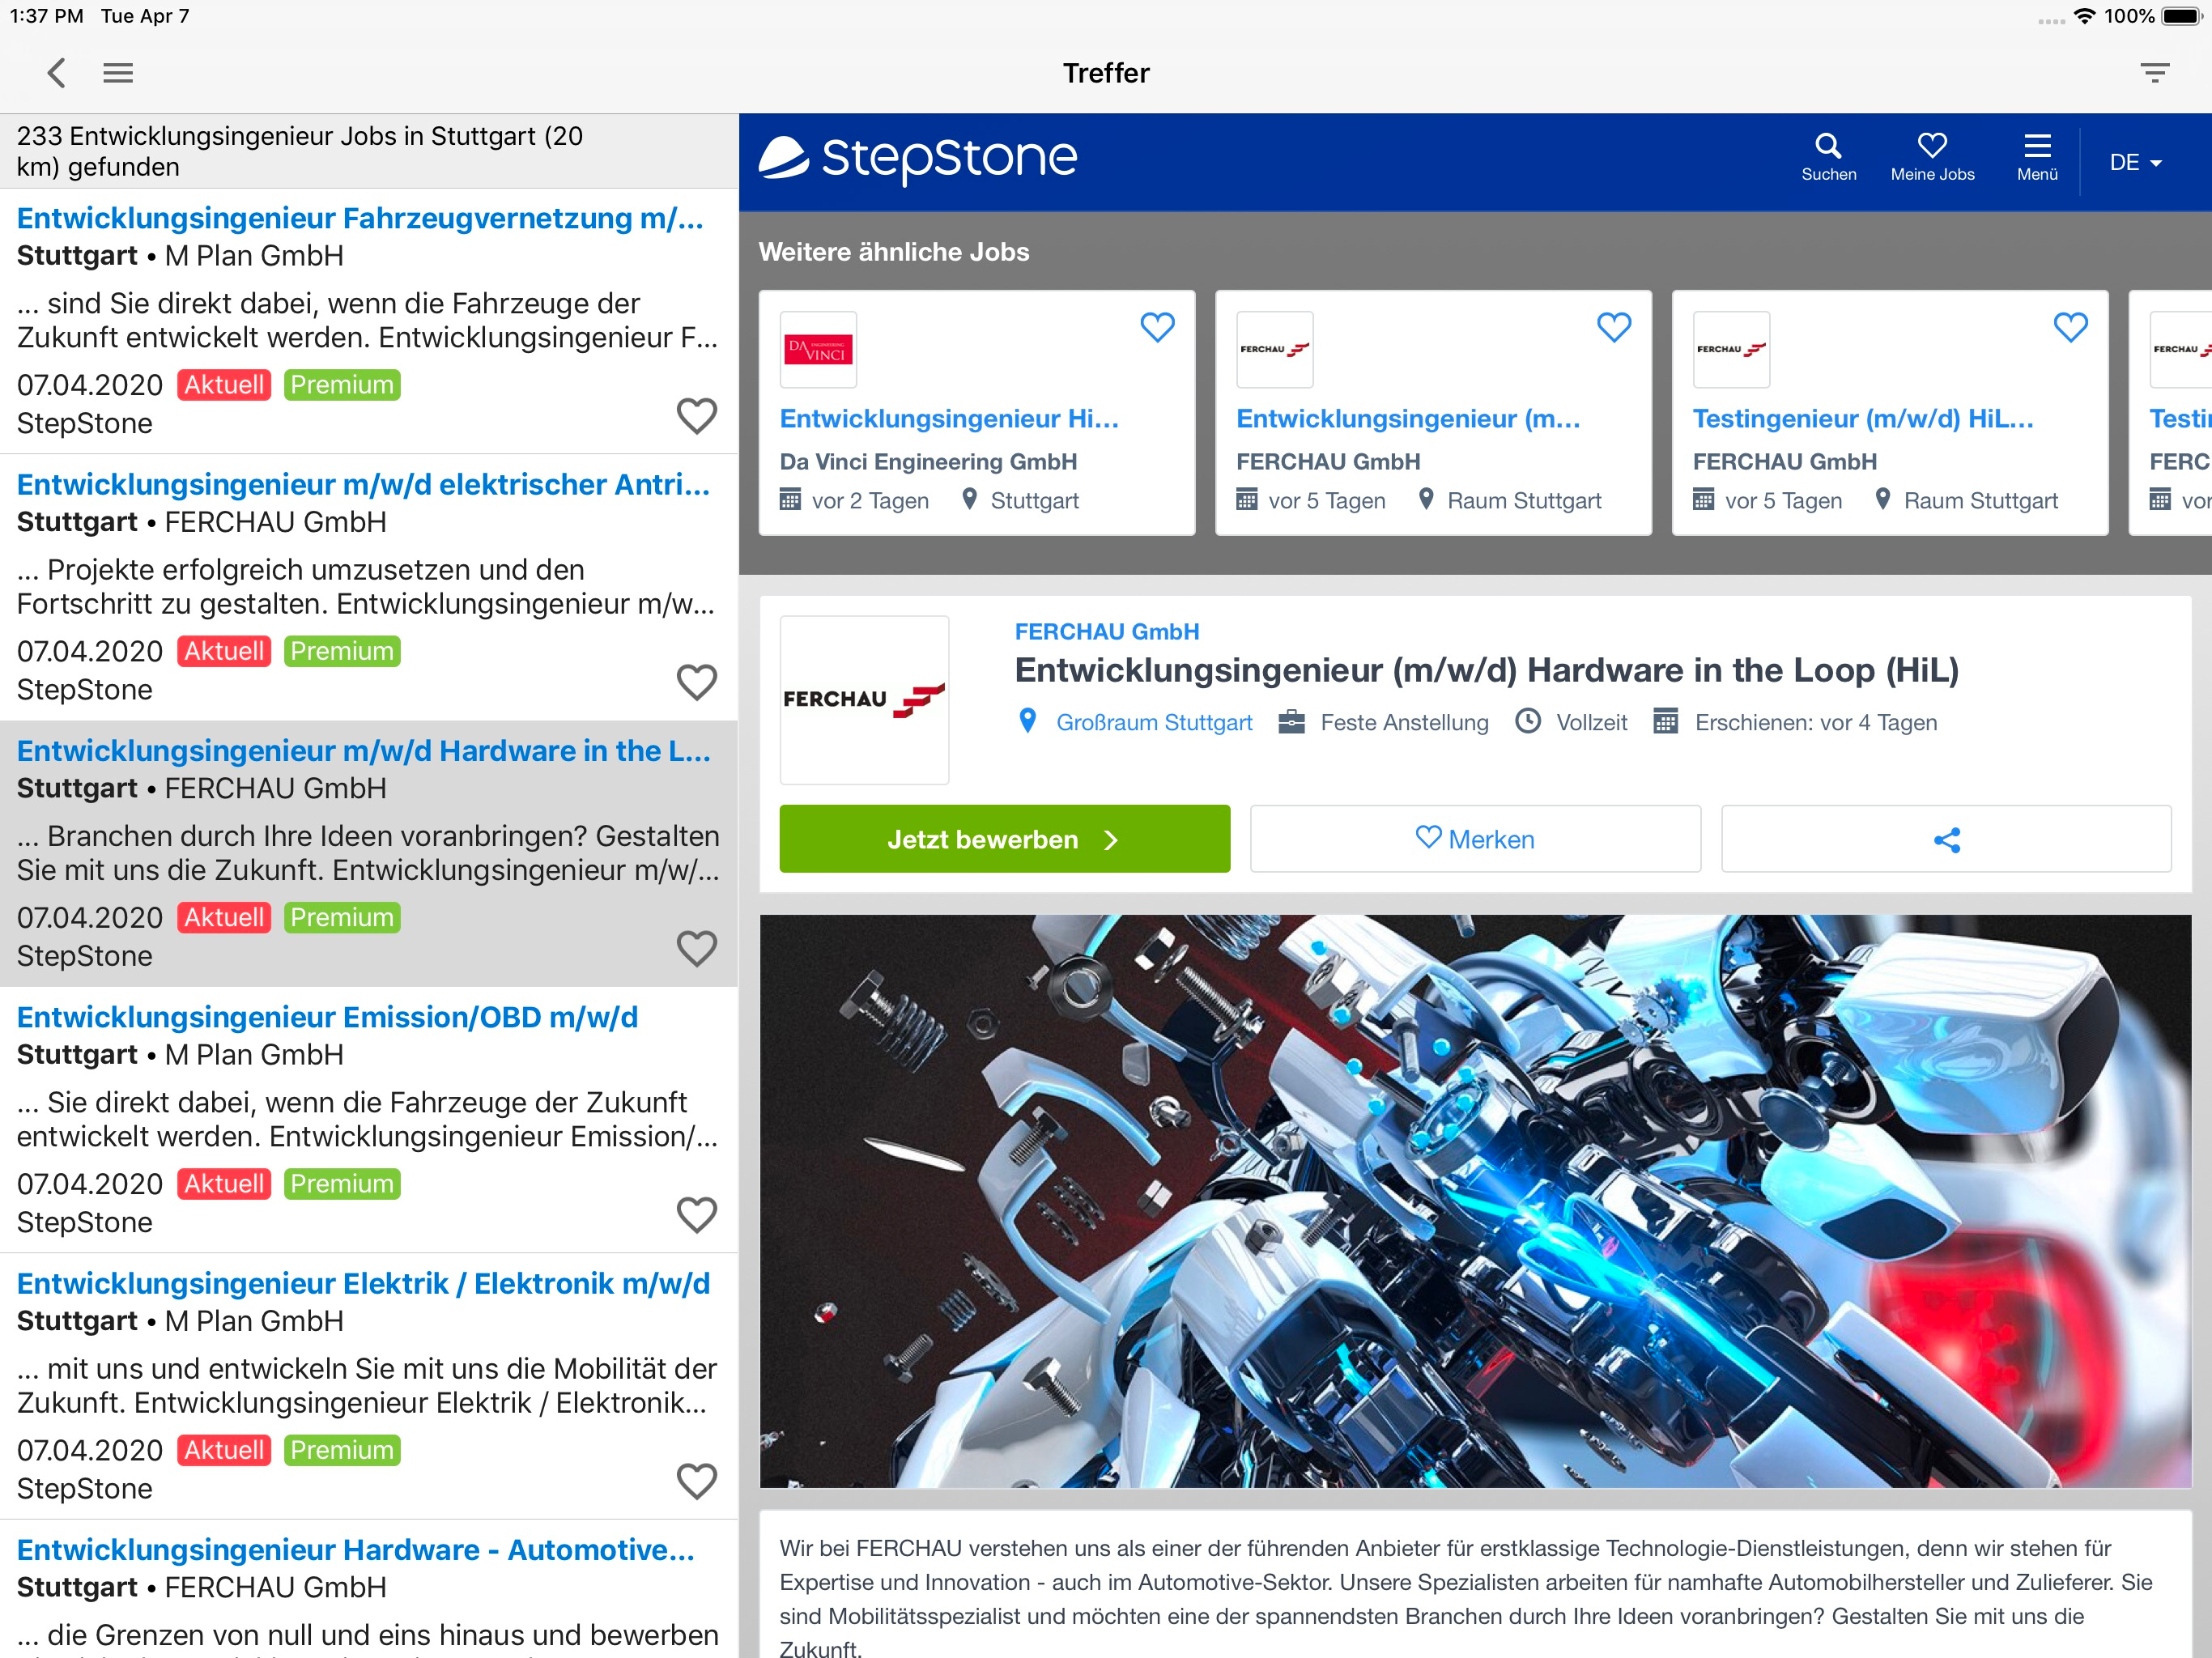The width and height of the screenshot is (2212, 1658).
Task: Favorite the Fahrzeugvernetzung job in the list
Action: (x=697, y=416)
